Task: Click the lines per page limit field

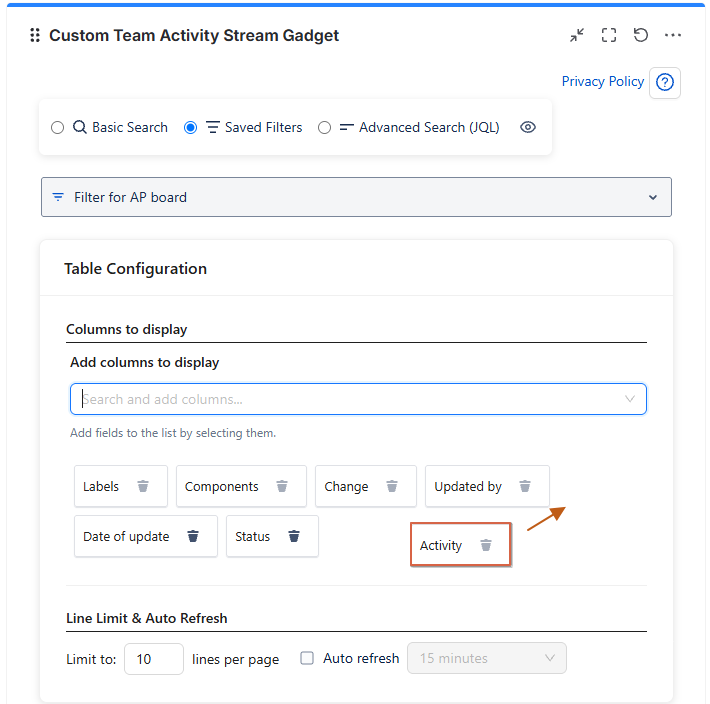Action: [x=154, y=659]
